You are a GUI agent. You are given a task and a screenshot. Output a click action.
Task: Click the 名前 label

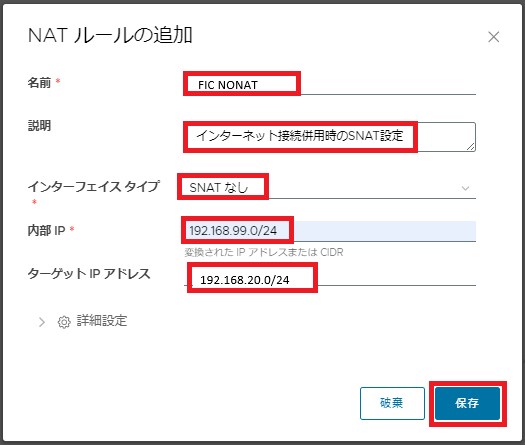39,82
